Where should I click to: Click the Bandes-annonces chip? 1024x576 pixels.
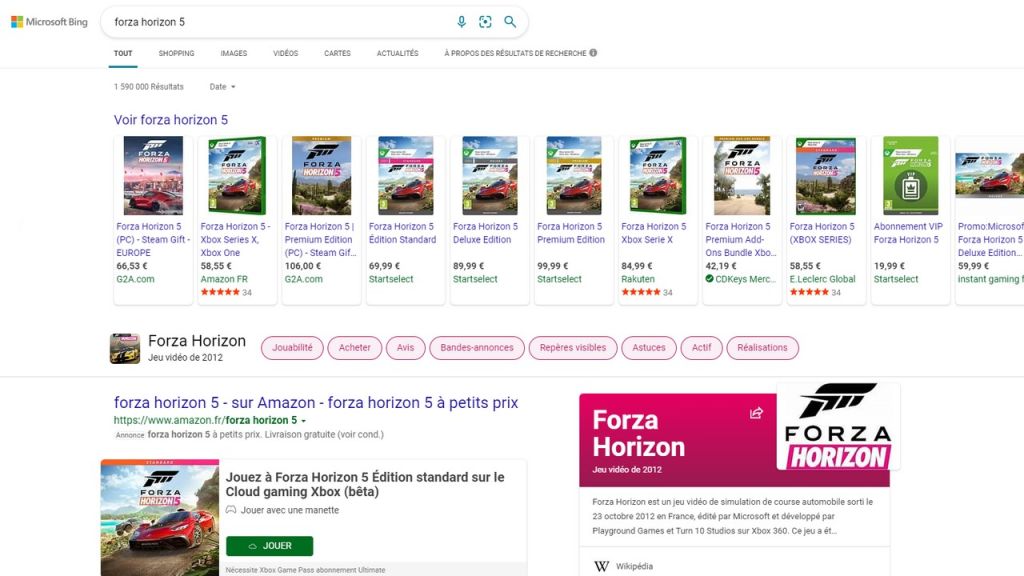pyautogui.click(x=477, y=347)
